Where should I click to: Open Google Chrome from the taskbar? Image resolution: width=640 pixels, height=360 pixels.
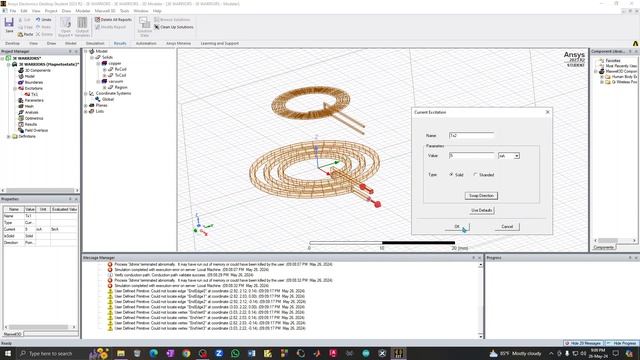[187, 353]
